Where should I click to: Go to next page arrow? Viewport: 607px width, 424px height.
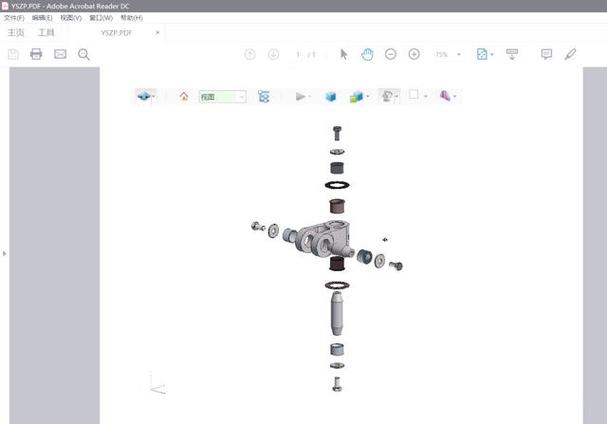click(x=273, y=54)
